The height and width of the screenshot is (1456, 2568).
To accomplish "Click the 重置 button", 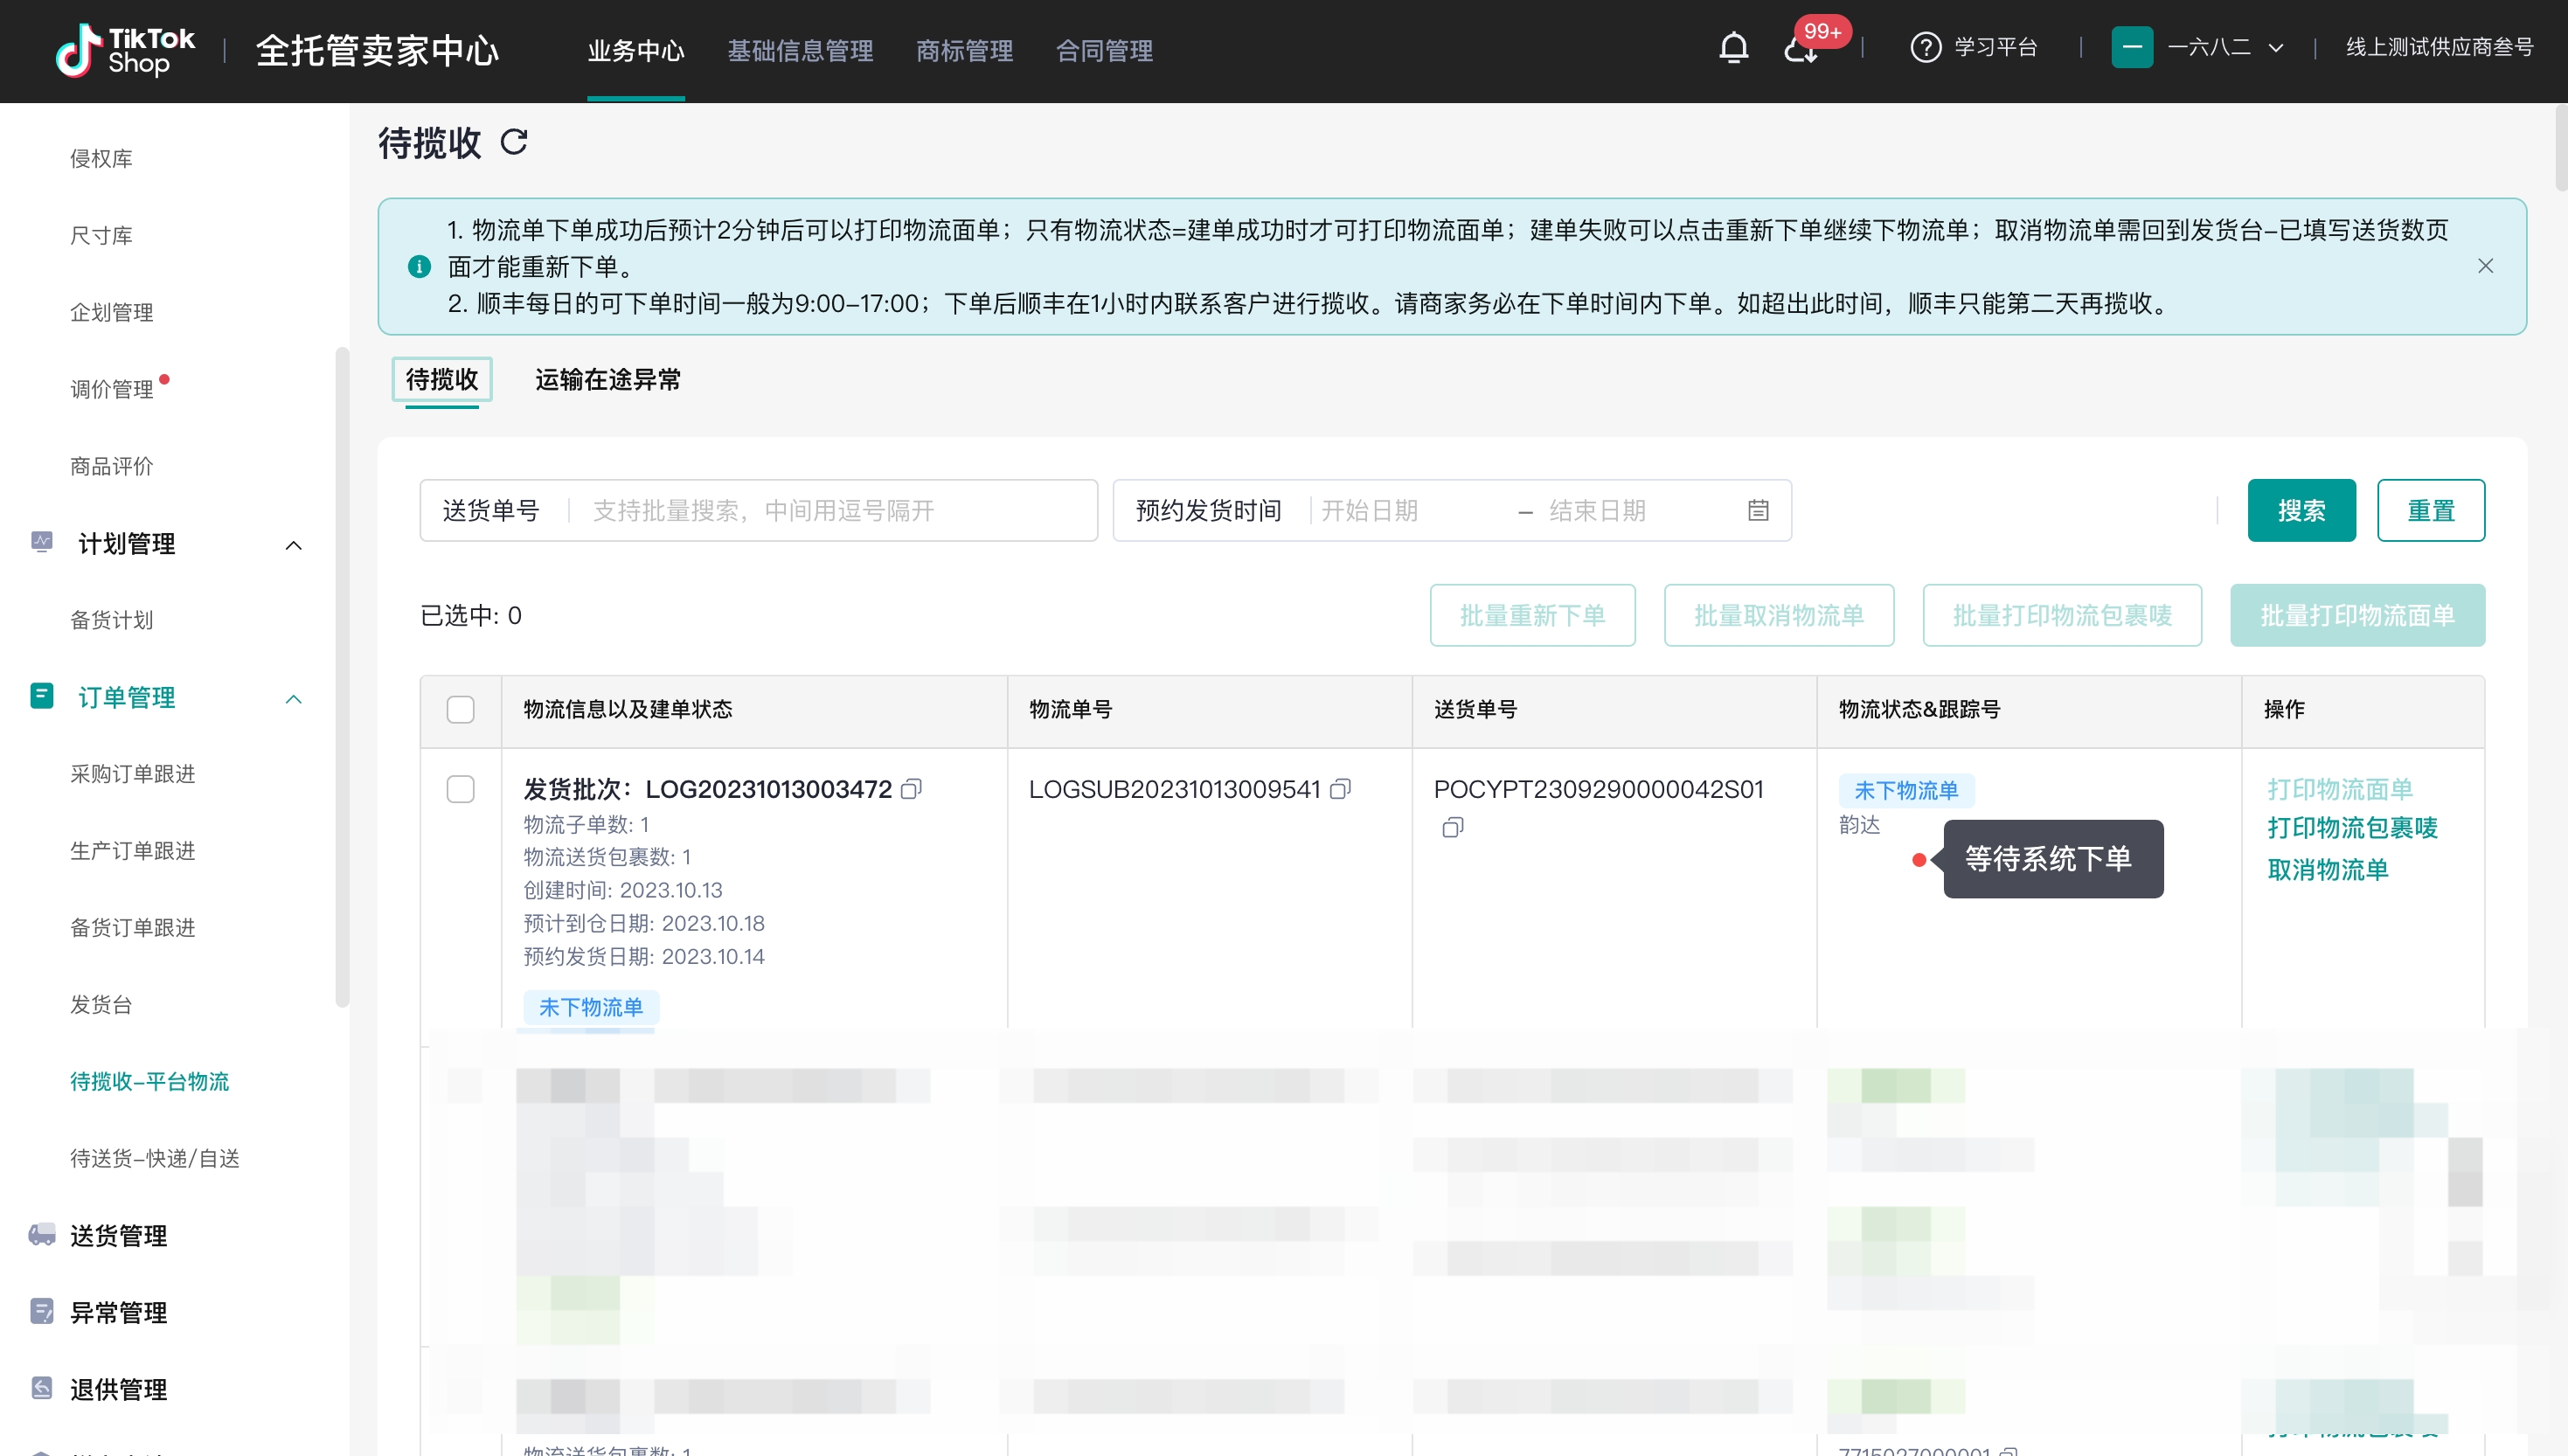I will pyautogui.click(x=2430, y=511).
